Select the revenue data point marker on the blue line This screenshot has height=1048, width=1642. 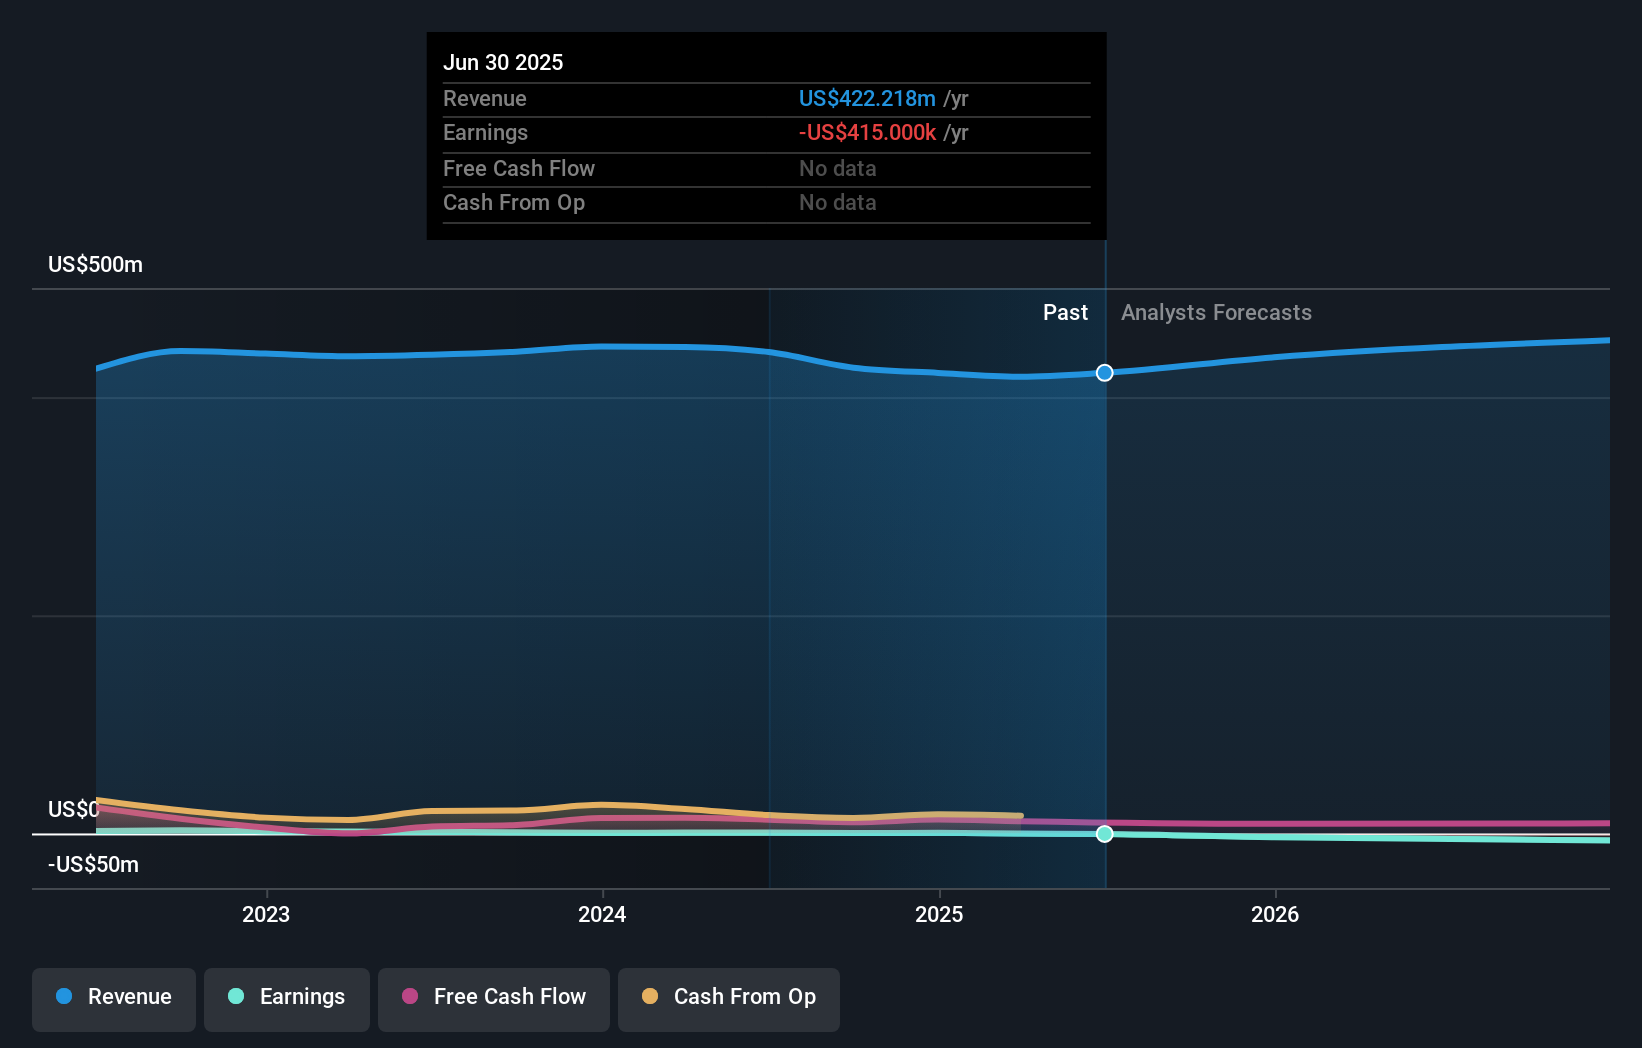(x=1104, y=373)
